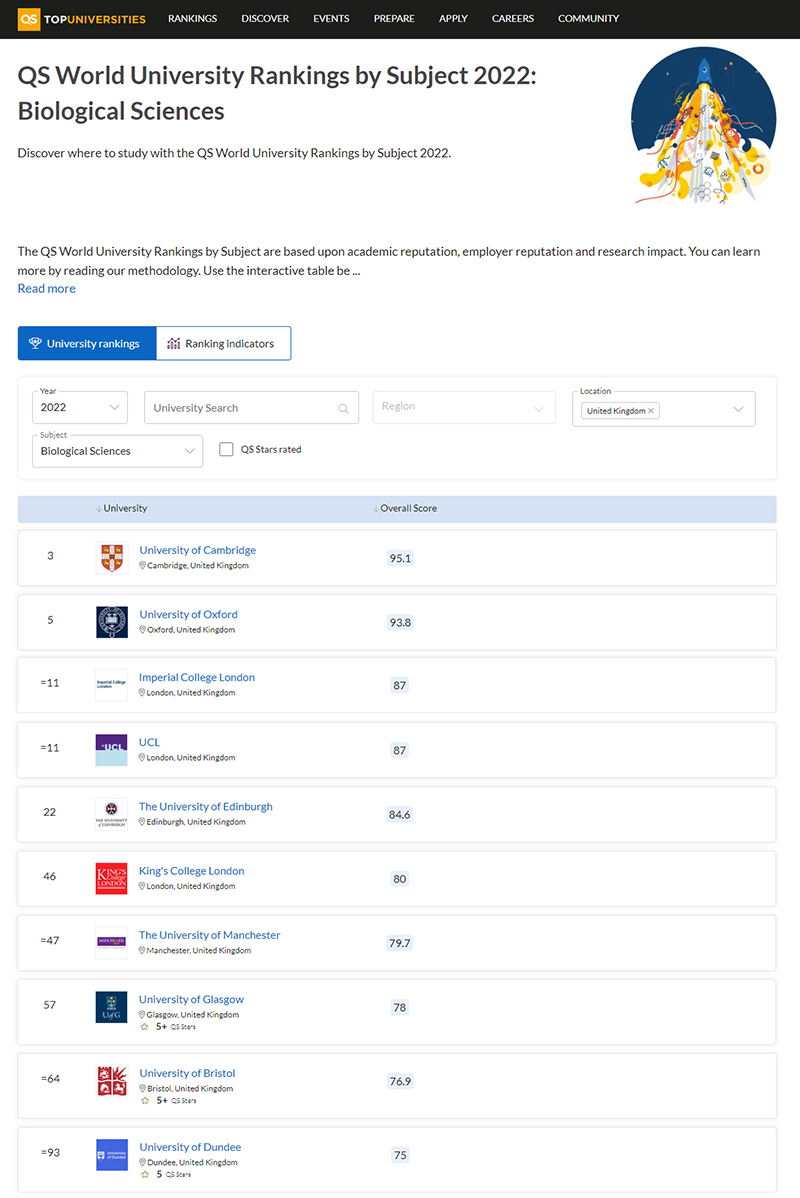800x1198 pixels.
Task: Click the 5+ QS Stars label under Glasgow
Action: click(176, 1027)
